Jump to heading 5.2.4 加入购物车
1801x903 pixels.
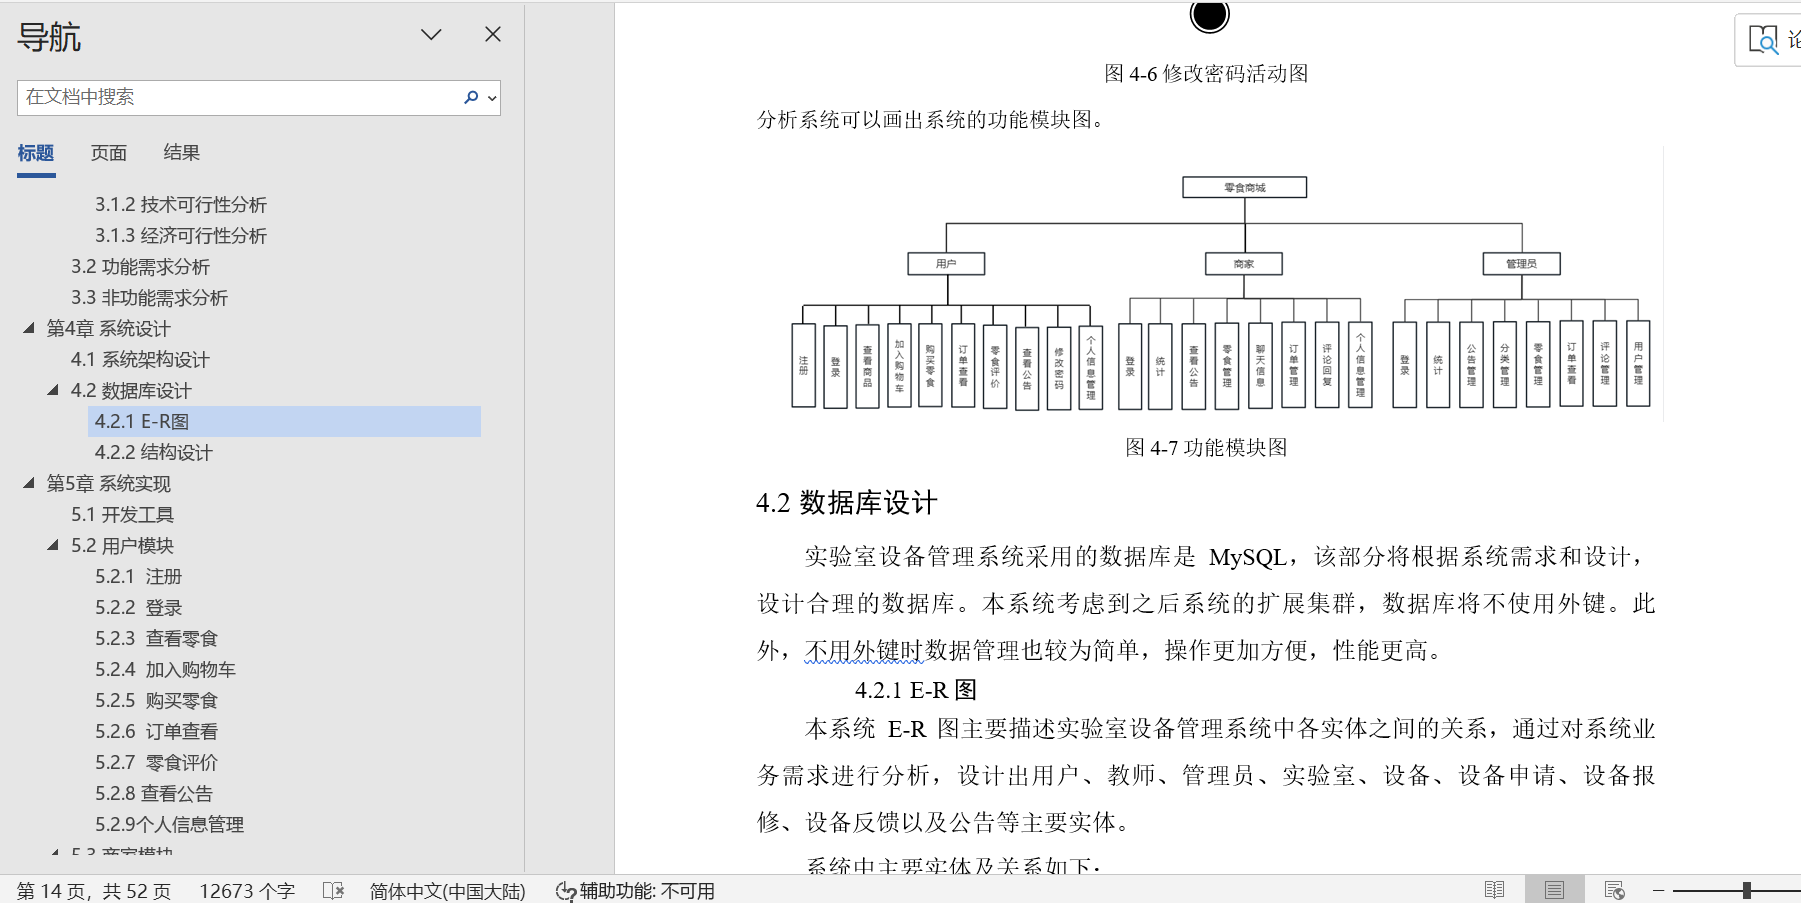tap(166, 669)
